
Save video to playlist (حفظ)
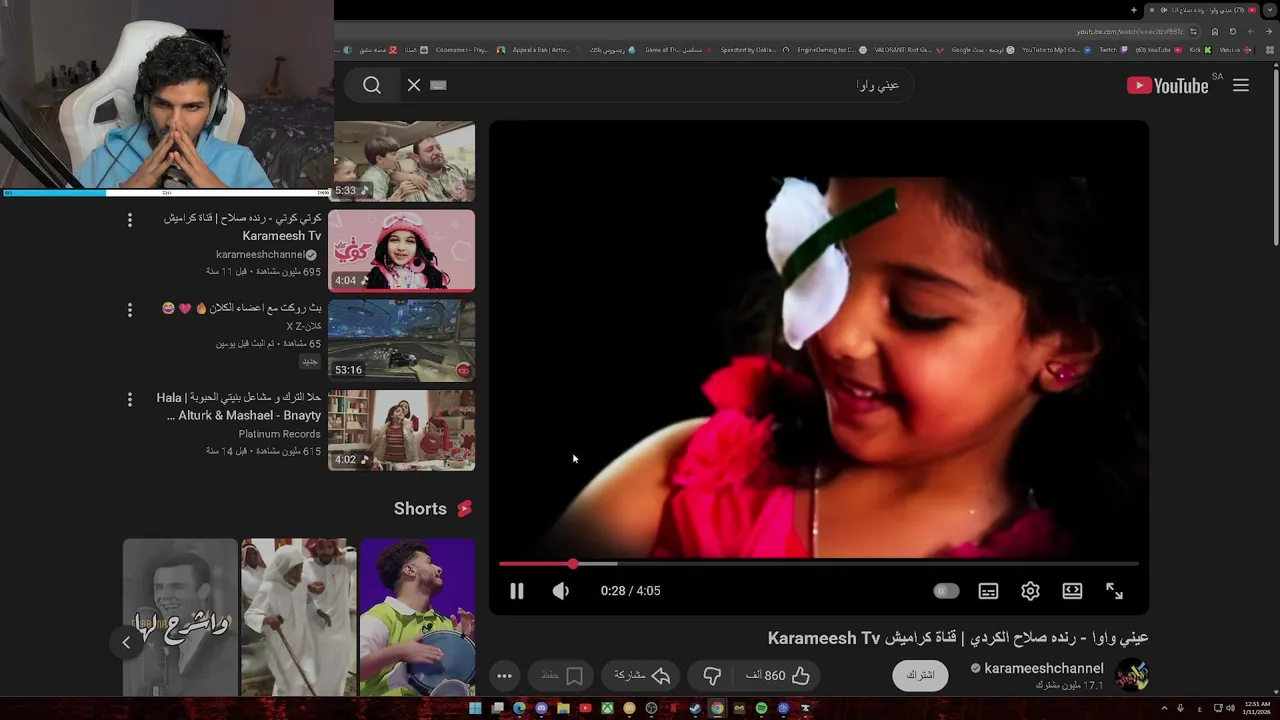(x=562, y=676)
